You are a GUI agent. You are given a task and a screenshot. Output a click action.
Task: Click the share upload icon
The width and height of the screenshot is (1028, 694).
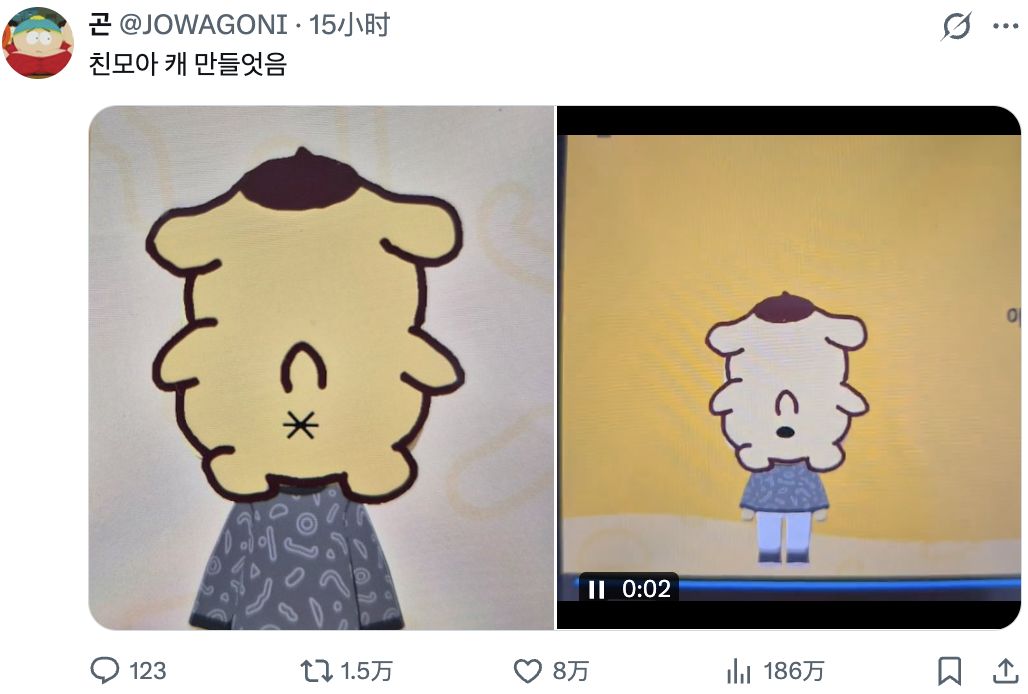(x=1005, y=671)
